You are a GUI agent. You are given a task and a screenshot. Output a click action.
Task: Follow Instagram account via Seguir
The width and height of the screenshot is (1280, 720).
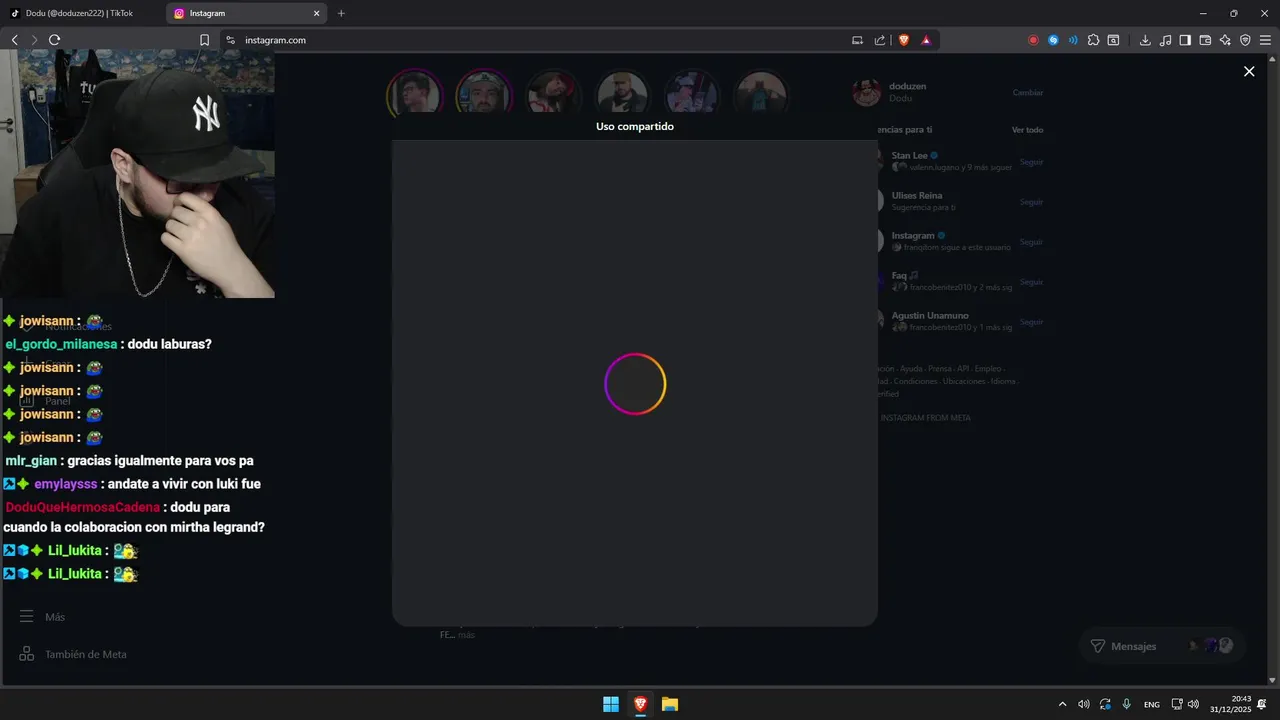(x=1031, y=242)
